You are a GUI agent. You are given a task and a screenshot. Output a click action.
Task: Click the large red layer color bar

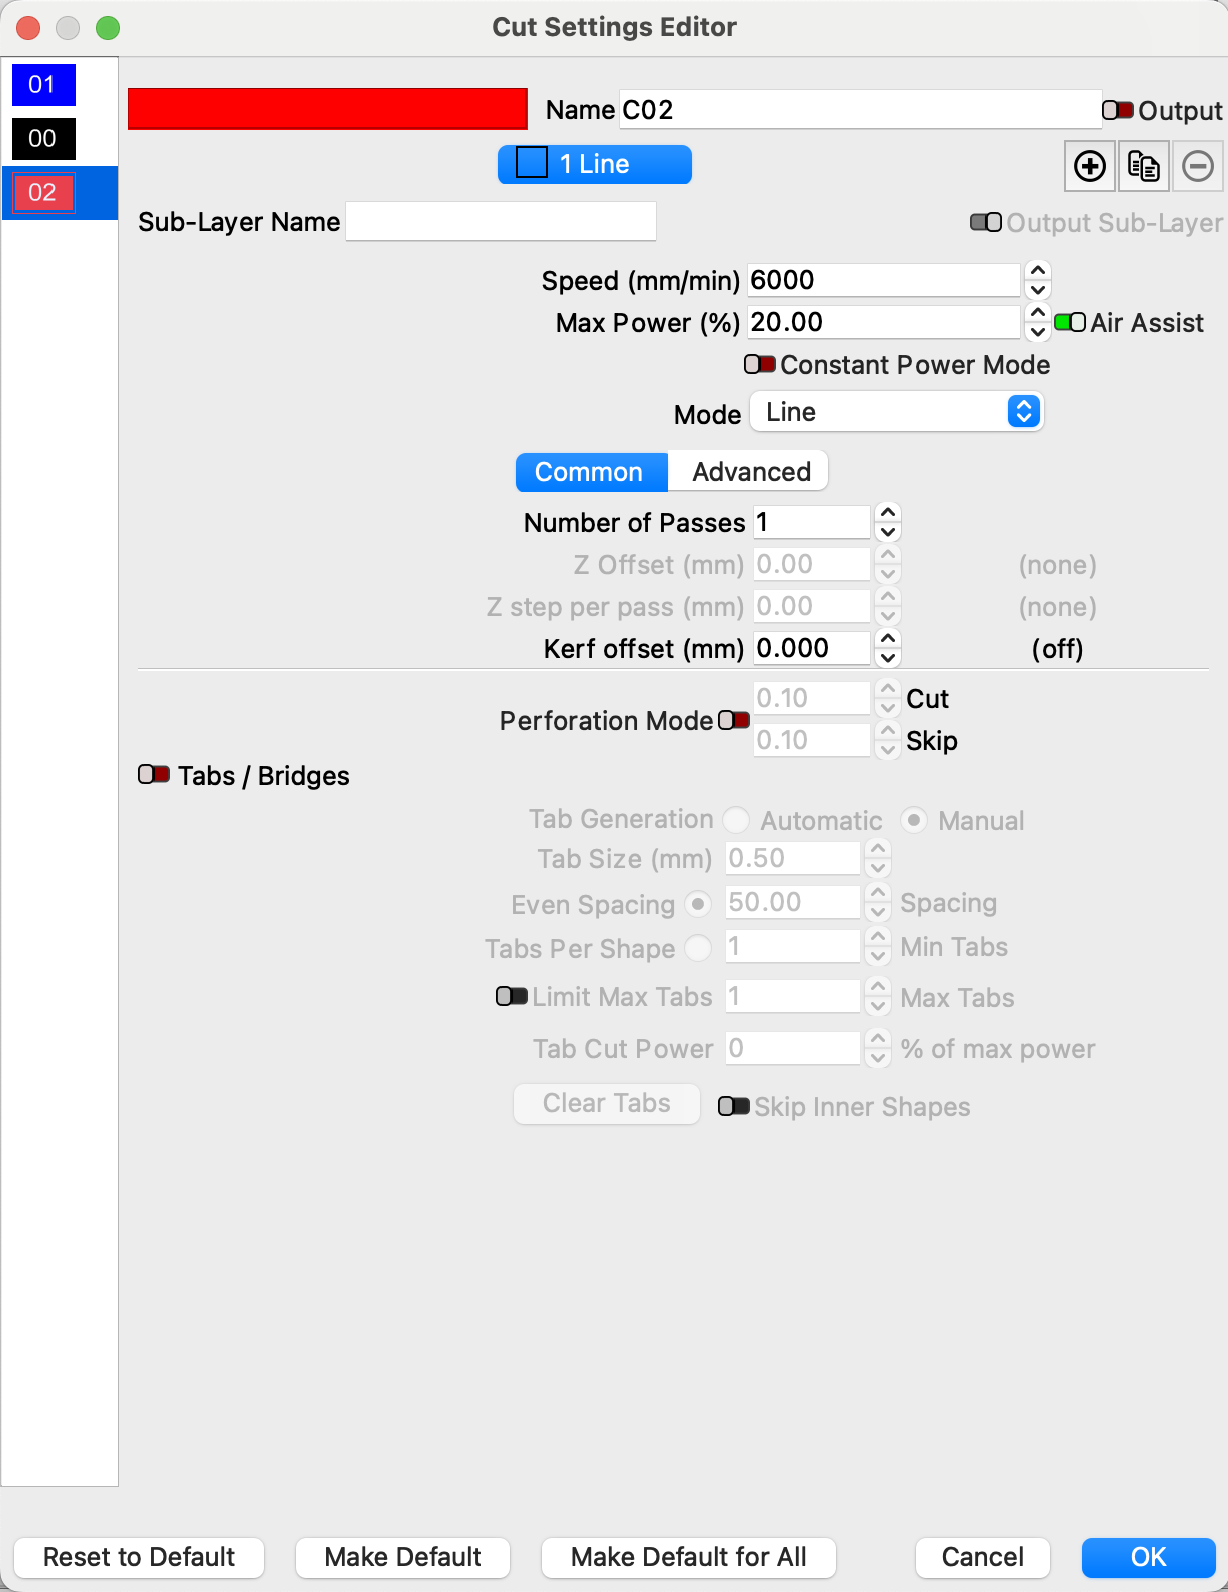click(x=328, y=109)
